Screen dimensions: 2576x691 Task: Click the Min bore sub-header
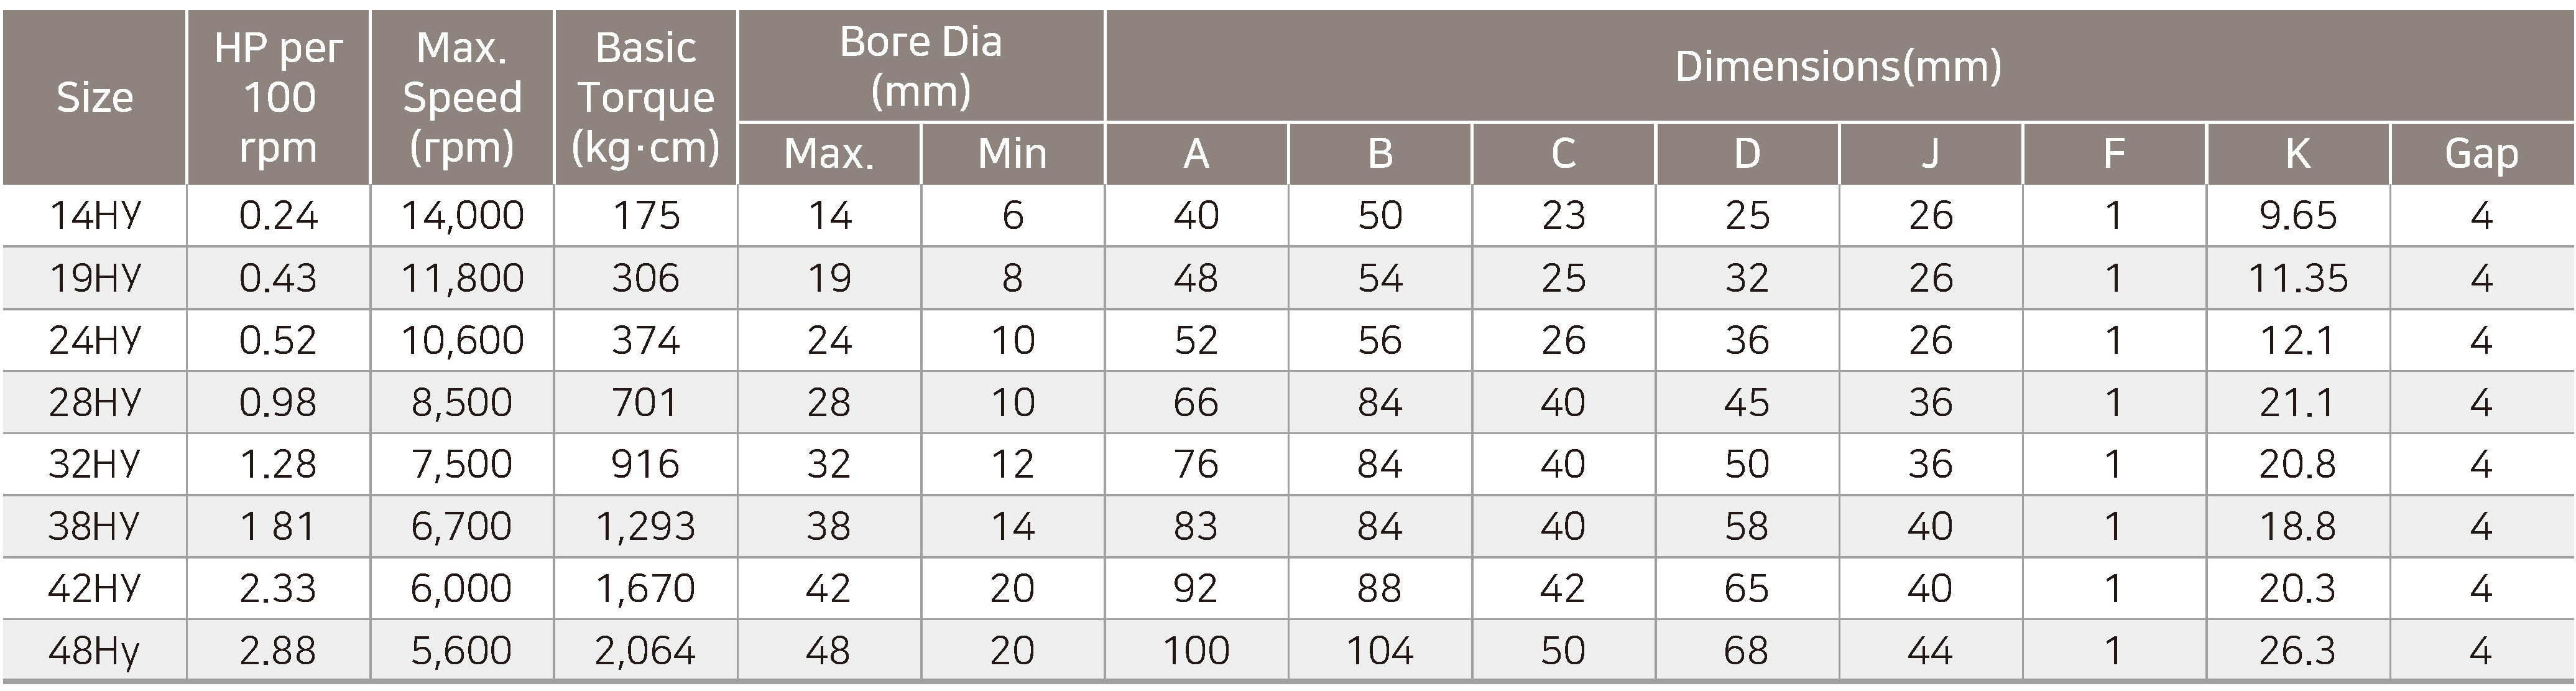click(1012, 154)
